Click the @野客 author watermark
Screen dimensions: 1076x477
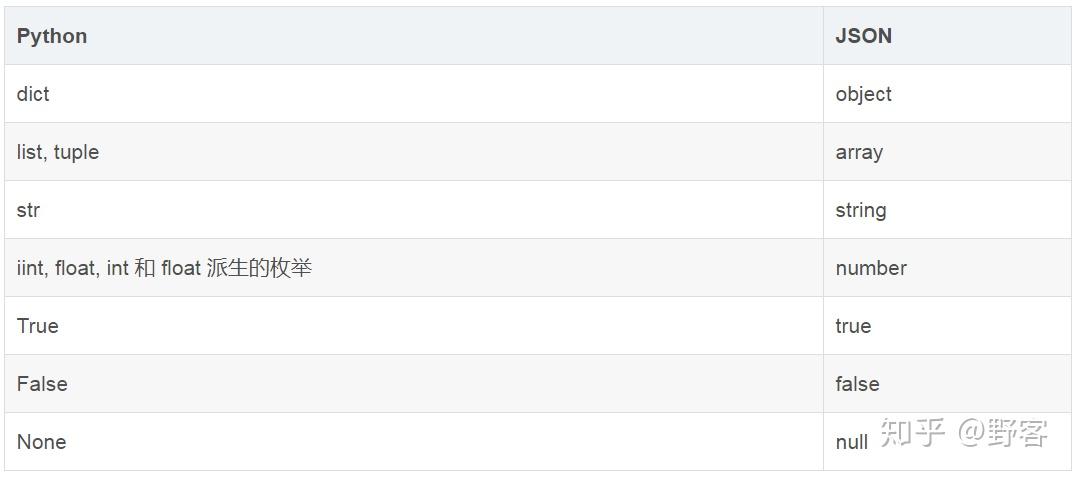[x=1003, y=433]
